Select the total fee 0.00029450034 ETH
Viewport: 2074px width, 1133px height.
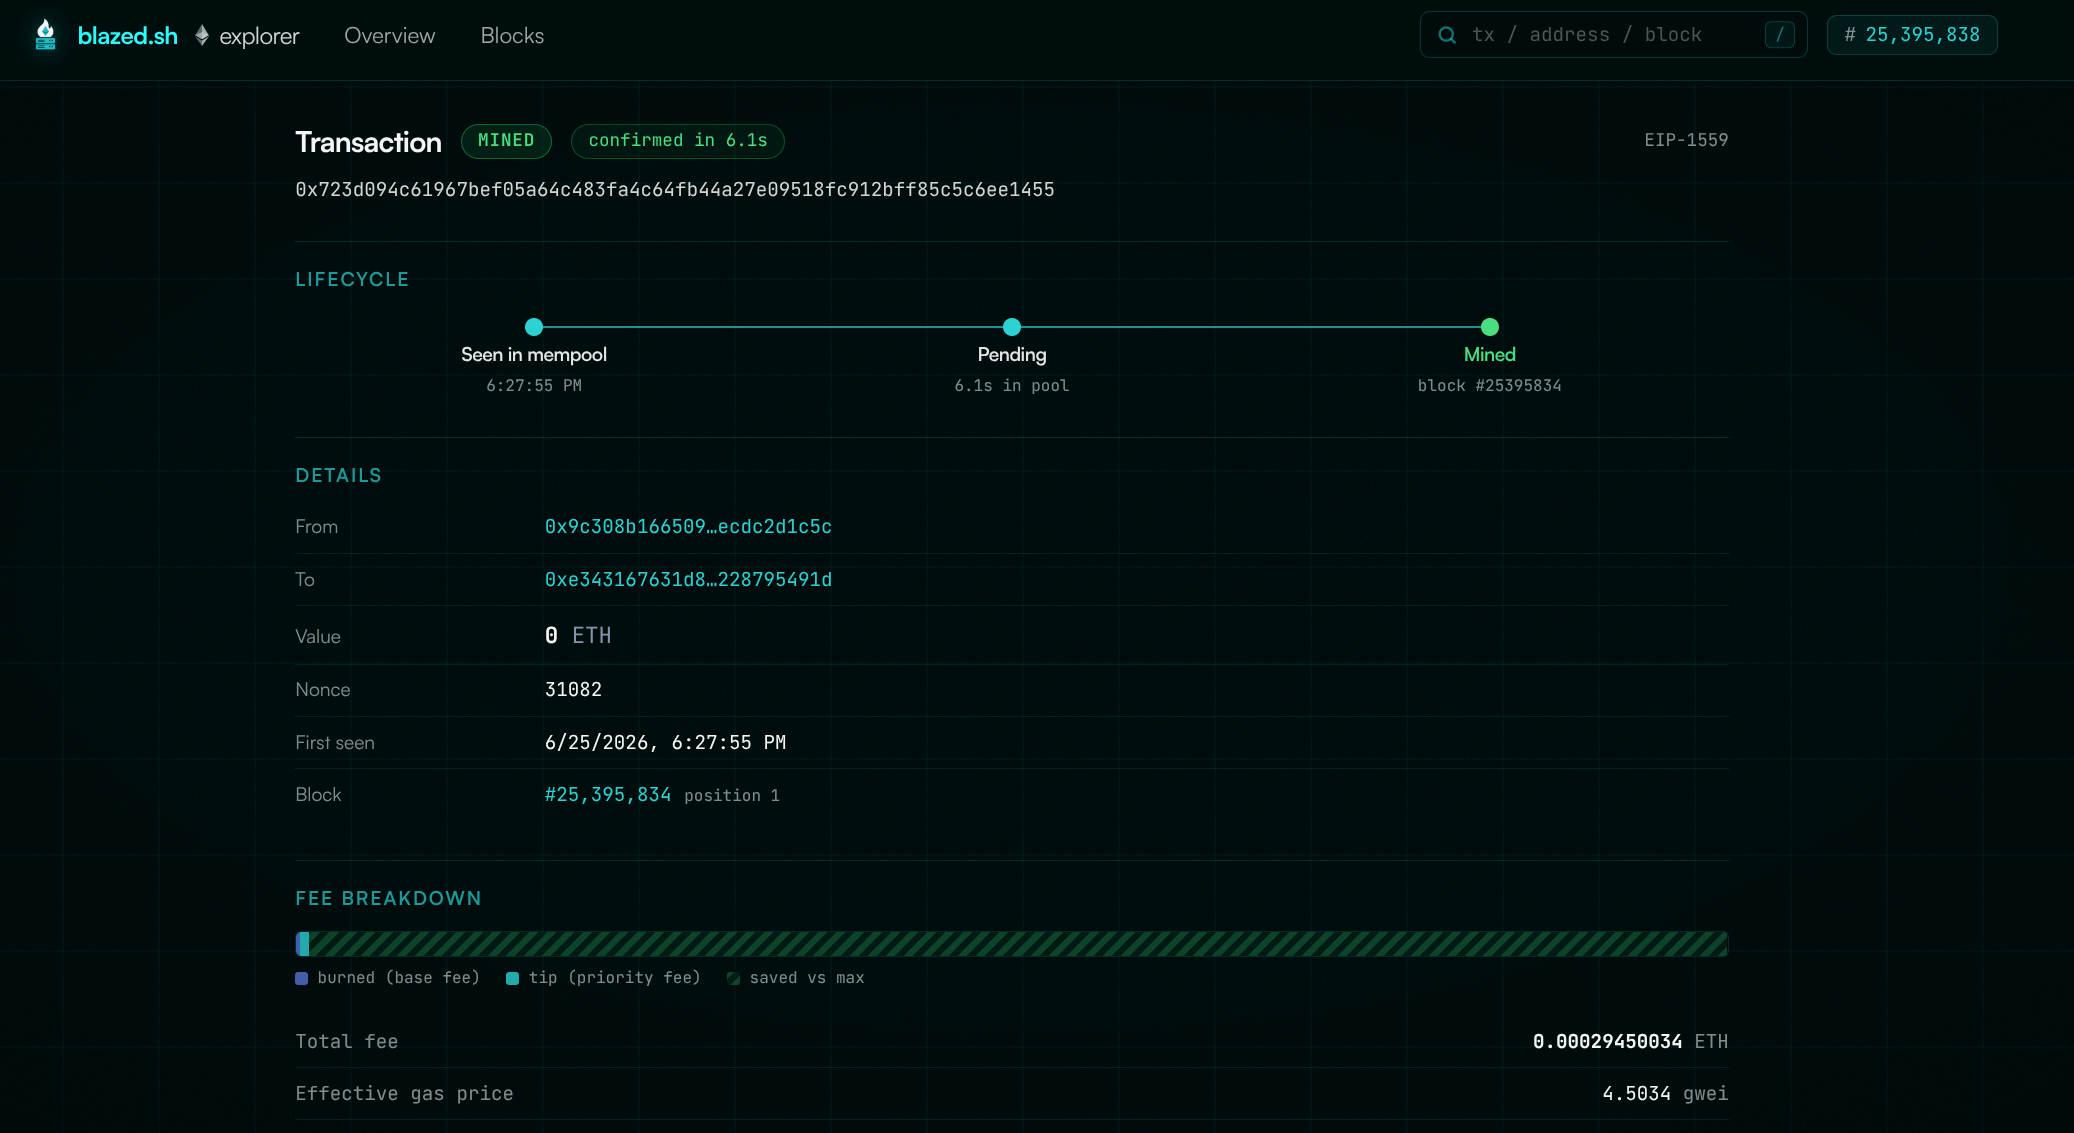pos(1630,1042)
